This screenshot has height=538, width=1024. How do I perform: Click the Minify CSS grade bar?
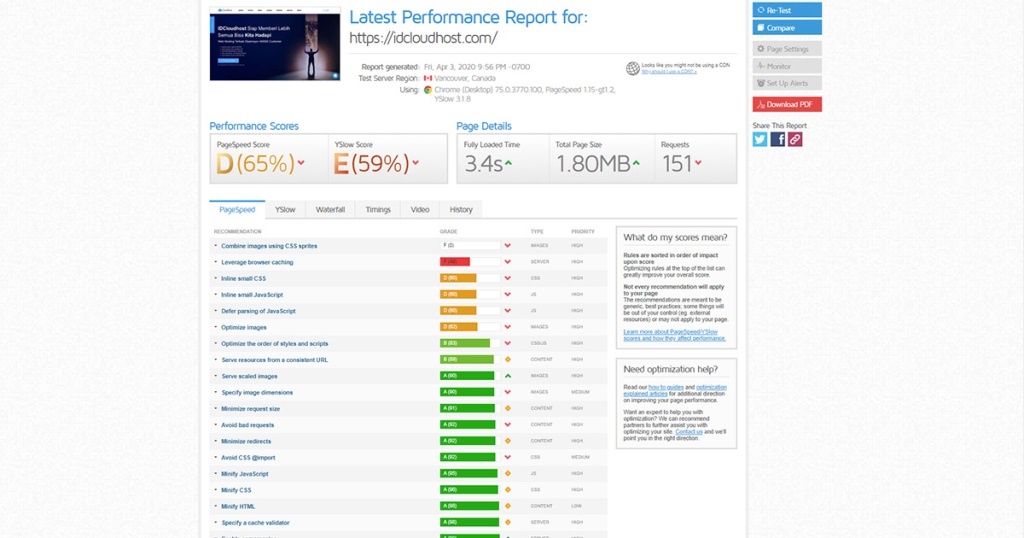pyautogui.click(x=467, y=490)
